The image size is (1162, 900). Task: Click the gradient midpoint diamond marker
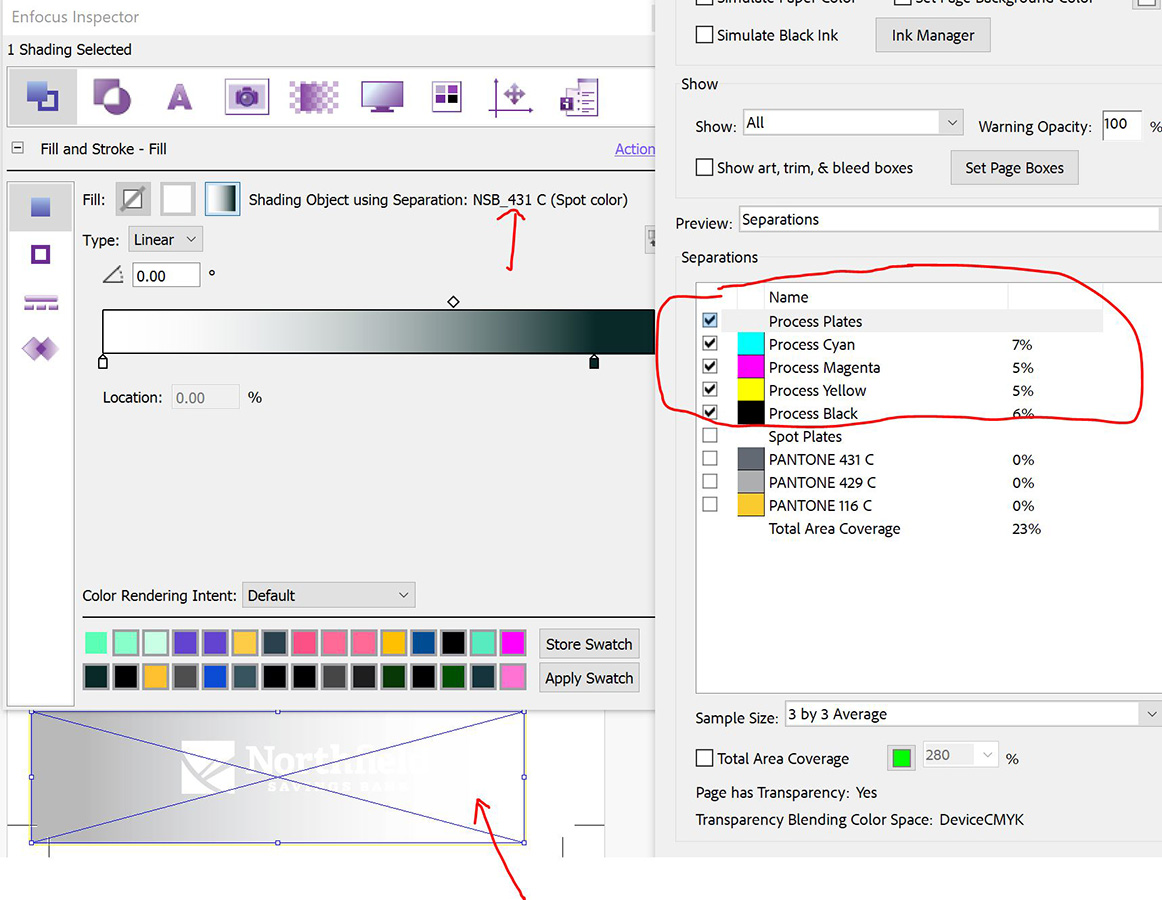(x=454, y=302)
